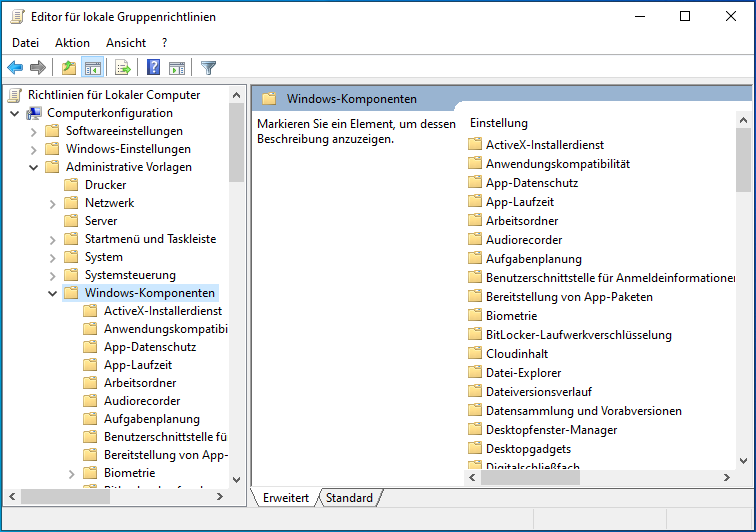
Task: Click the Forward arrow in toolbar
Action: (x=38, y=68)
